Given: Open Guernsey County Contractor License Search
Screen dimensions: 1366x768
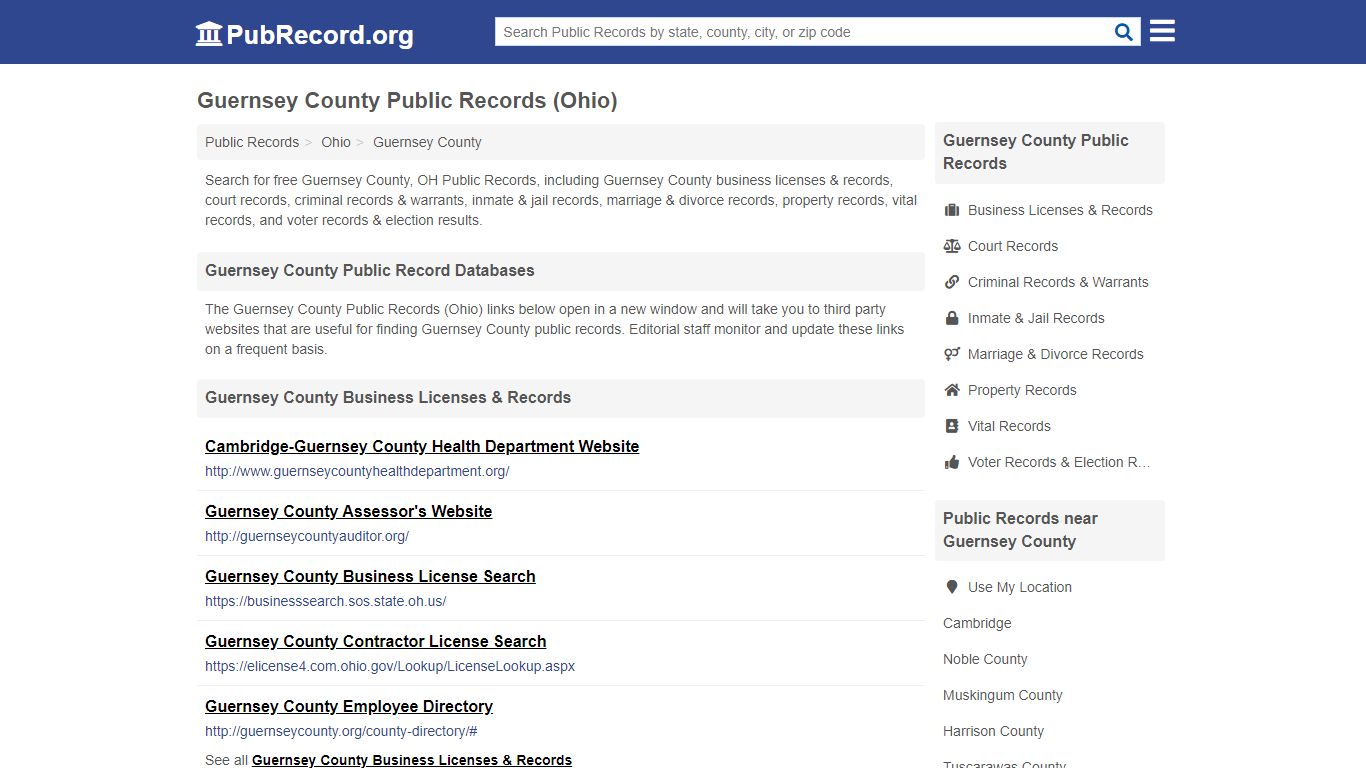Looking at the screenshot, I should 376,641.
